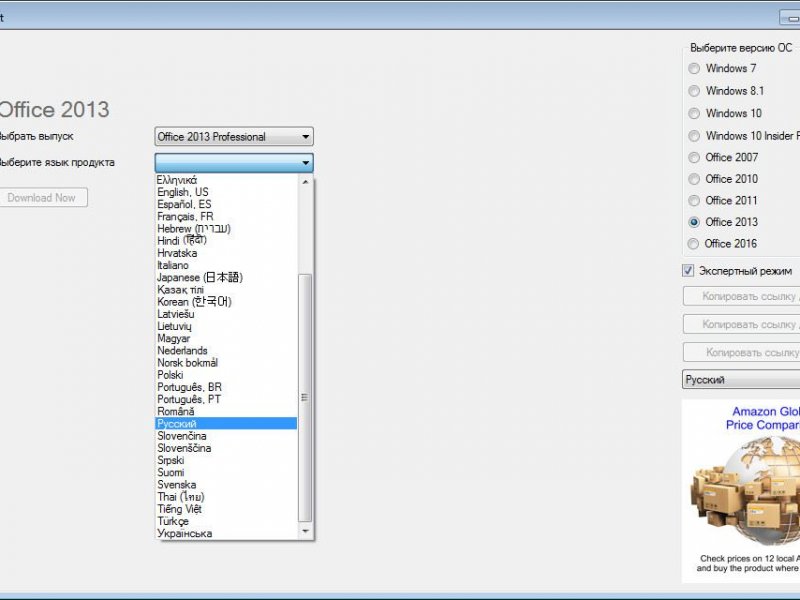Screen dimensions: 800x600
Task: Choose Français, FR from the list
Action: (226, 216)
